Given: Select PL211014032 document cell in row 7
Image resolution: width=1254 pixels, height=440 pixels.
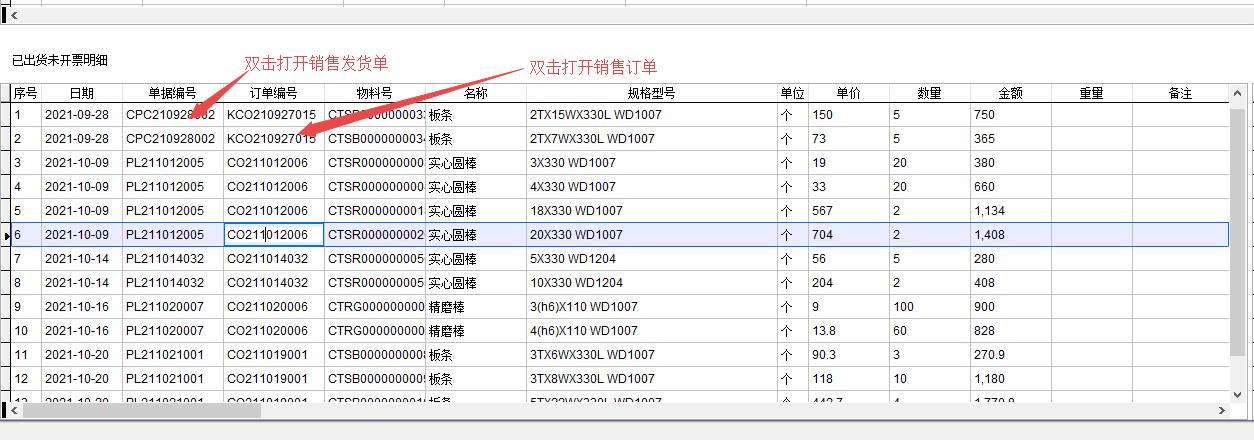Looking at the screenshot, I should 165,259.
